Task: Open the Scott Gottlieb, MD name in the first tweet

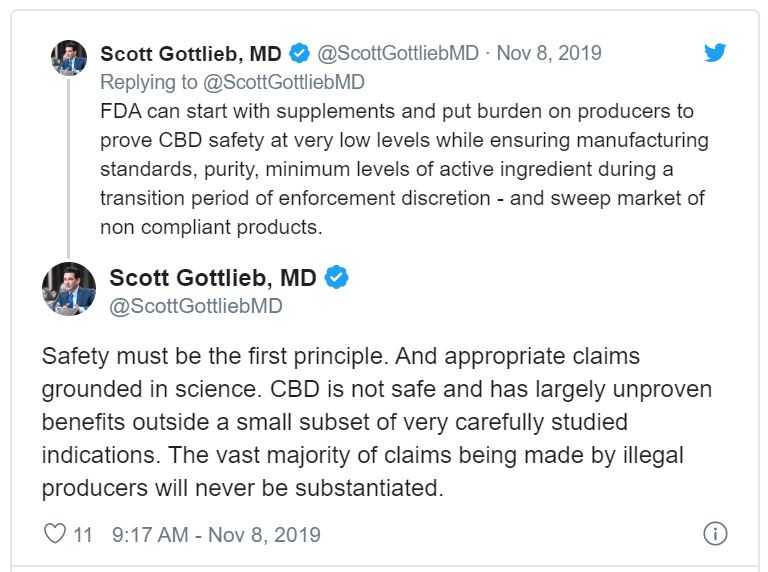Action: click(x=191, y=53)
